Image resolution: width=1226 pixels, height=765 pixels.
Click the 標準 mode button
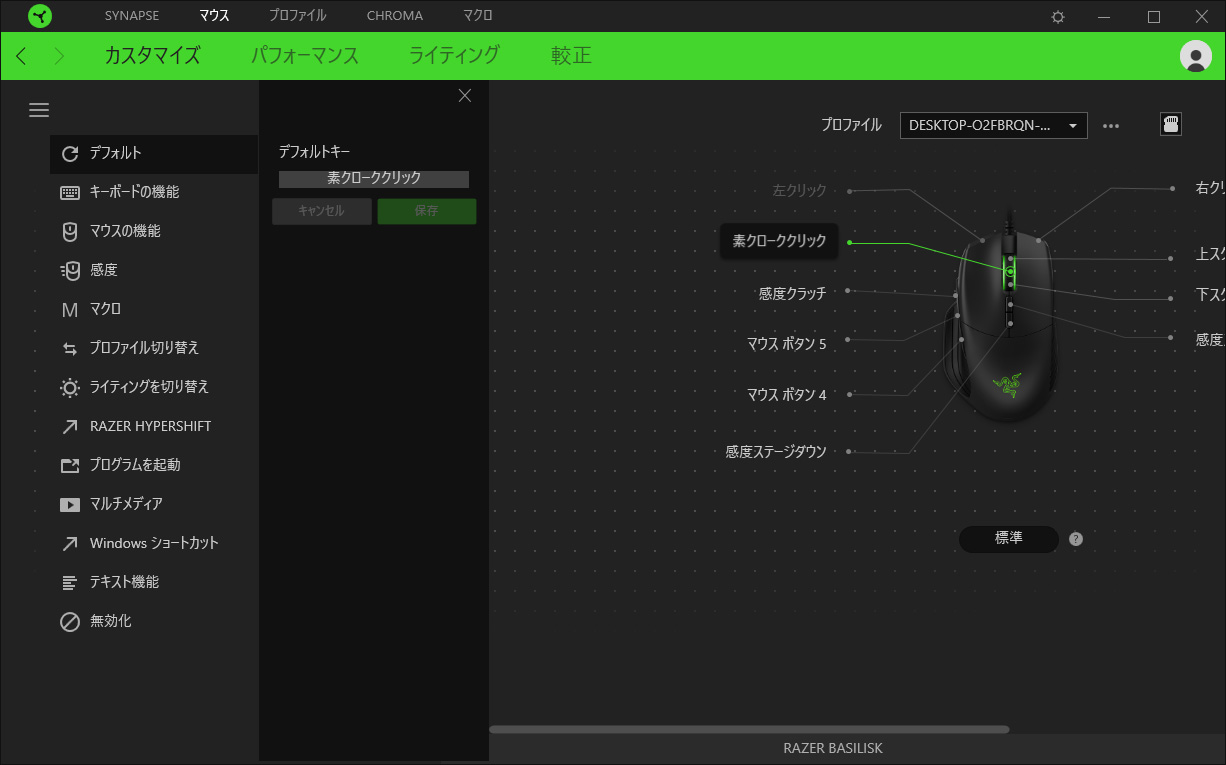(1009, 539)
